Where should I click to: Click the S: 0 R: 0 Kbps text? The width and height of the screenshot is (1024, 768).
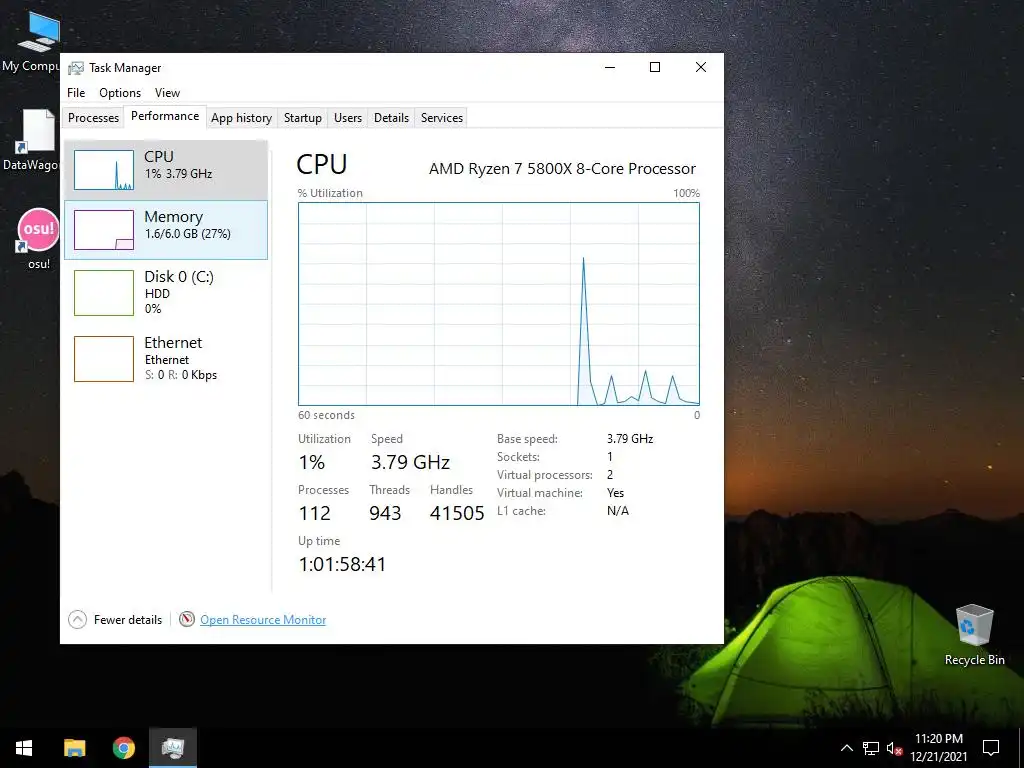coord(181,375)
